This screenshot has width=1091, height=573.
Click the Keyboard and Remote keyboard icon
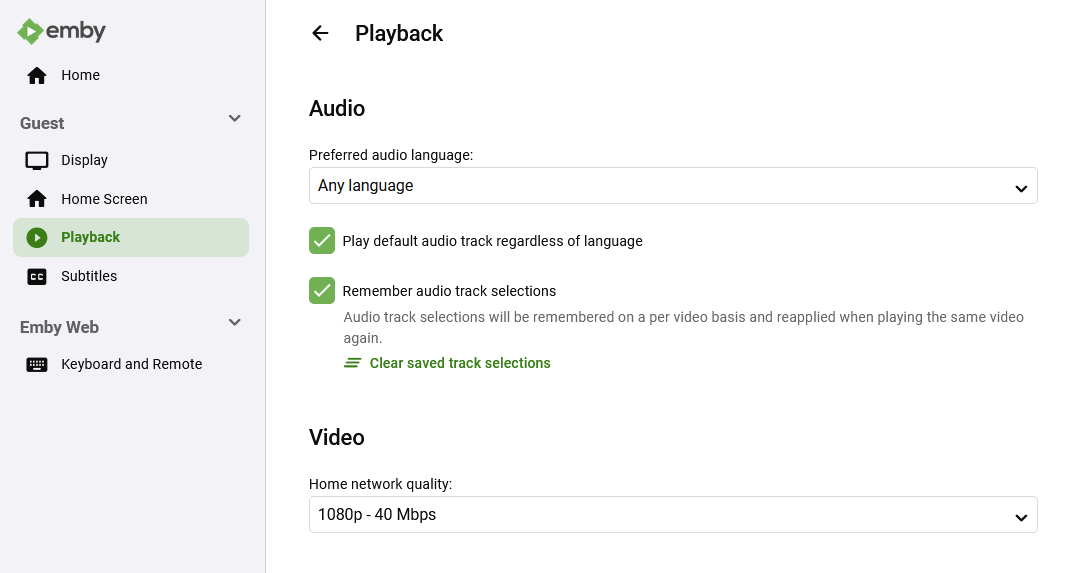click(37, 365)
